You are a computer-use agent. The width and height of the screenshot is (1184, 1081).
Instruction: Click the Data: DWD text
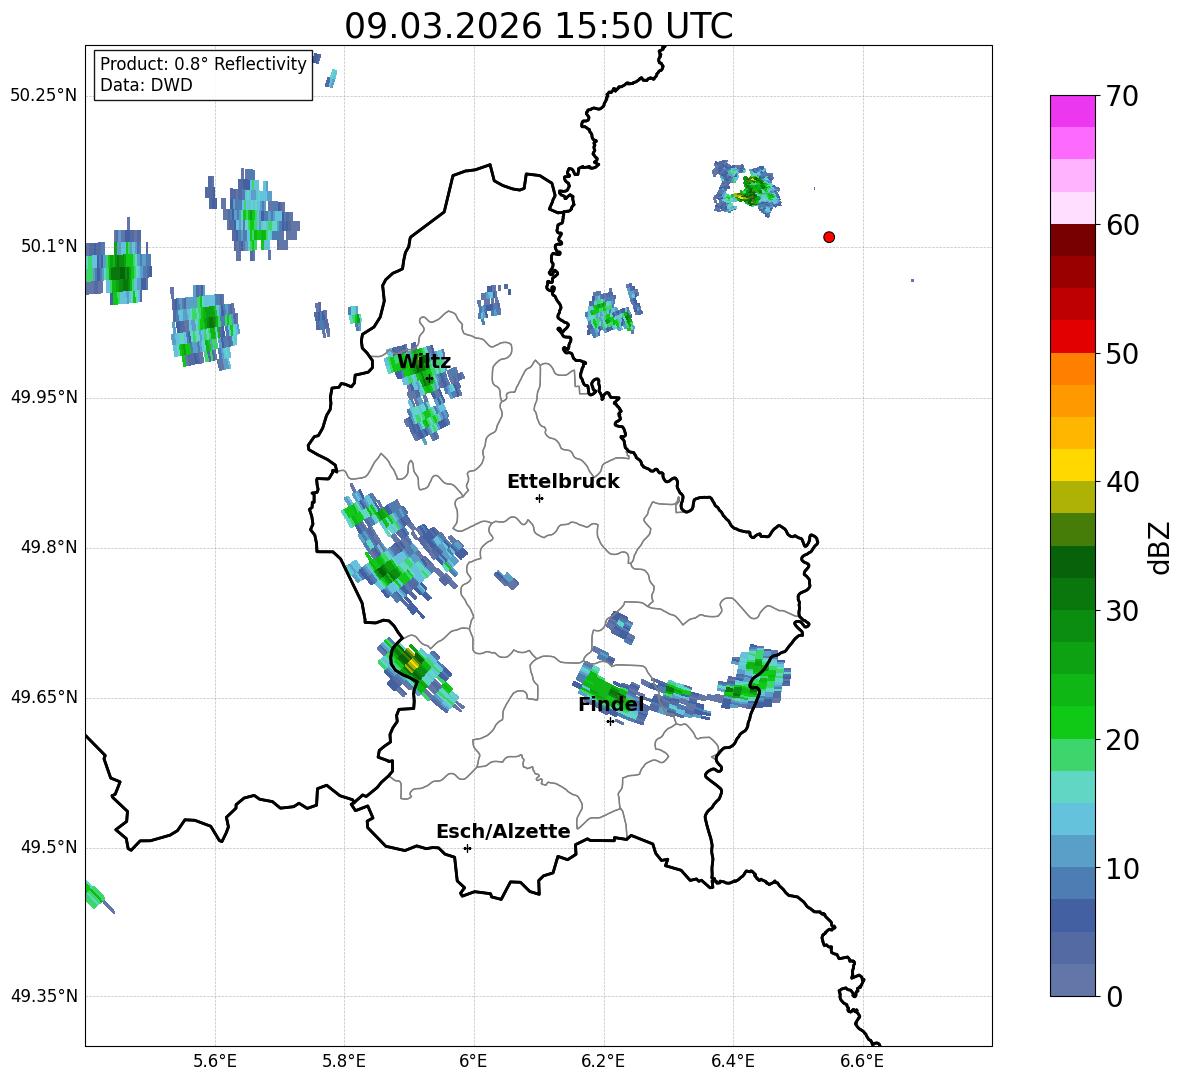pyautogui.click(x=146, y=85)
